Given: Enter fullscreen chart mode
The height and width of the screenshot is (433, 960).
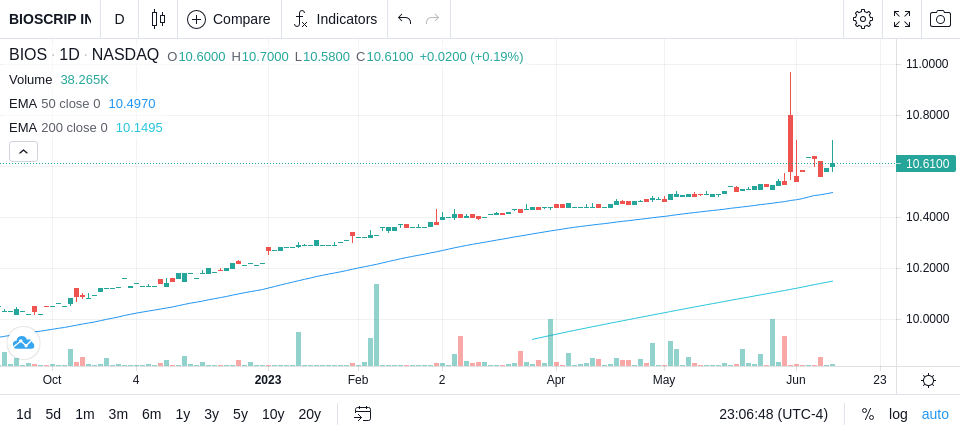Looking at the screenshot, I should pyautogui.click(x=902, y=19).
